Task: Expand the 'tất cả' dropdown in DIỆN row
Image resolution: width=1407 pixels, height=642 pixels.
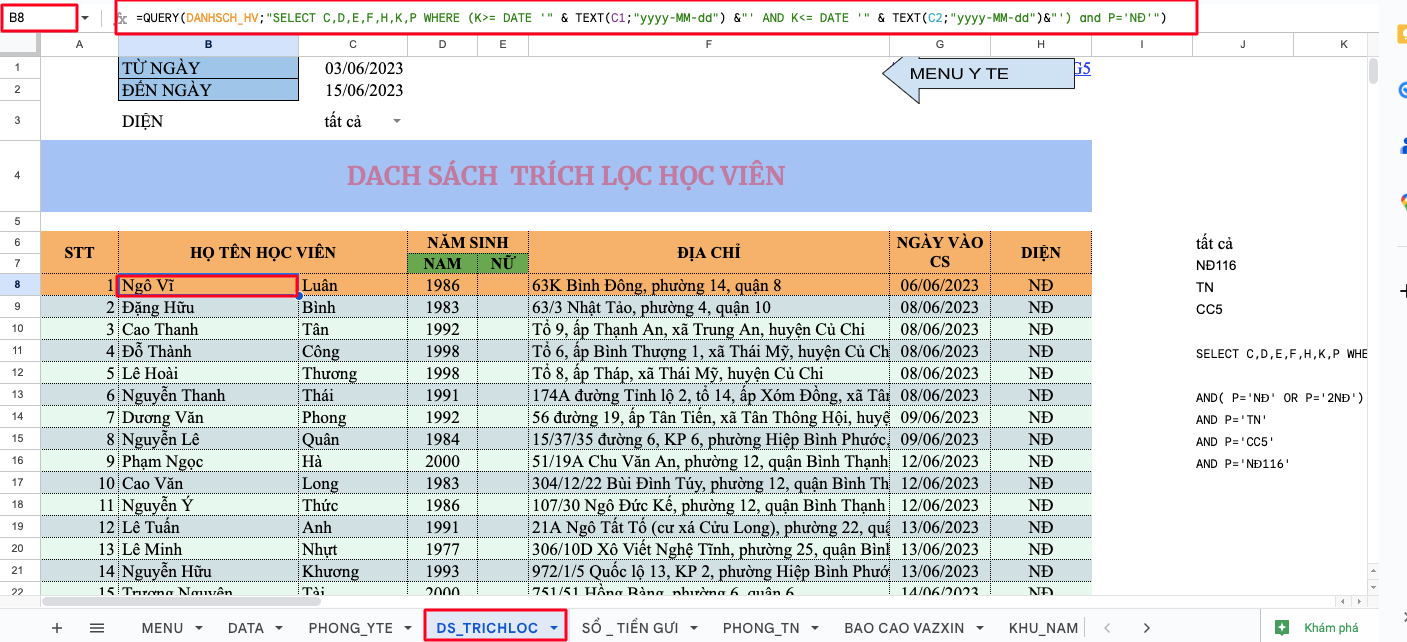Action: [x=397, y=121]
